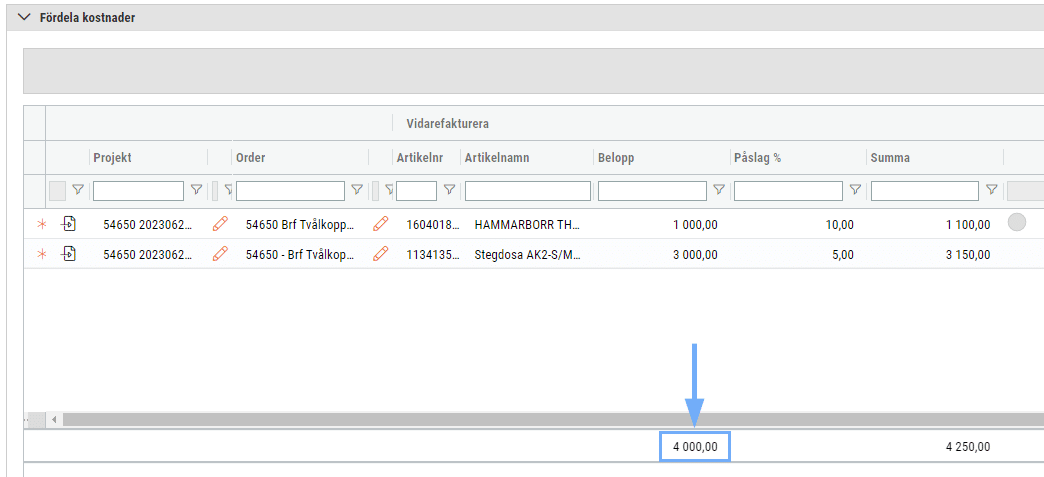Edit order pencil in Stegdosa row
Image resolution: width=1044 pixels, height=477 pixels.
[x=380, y=254]
